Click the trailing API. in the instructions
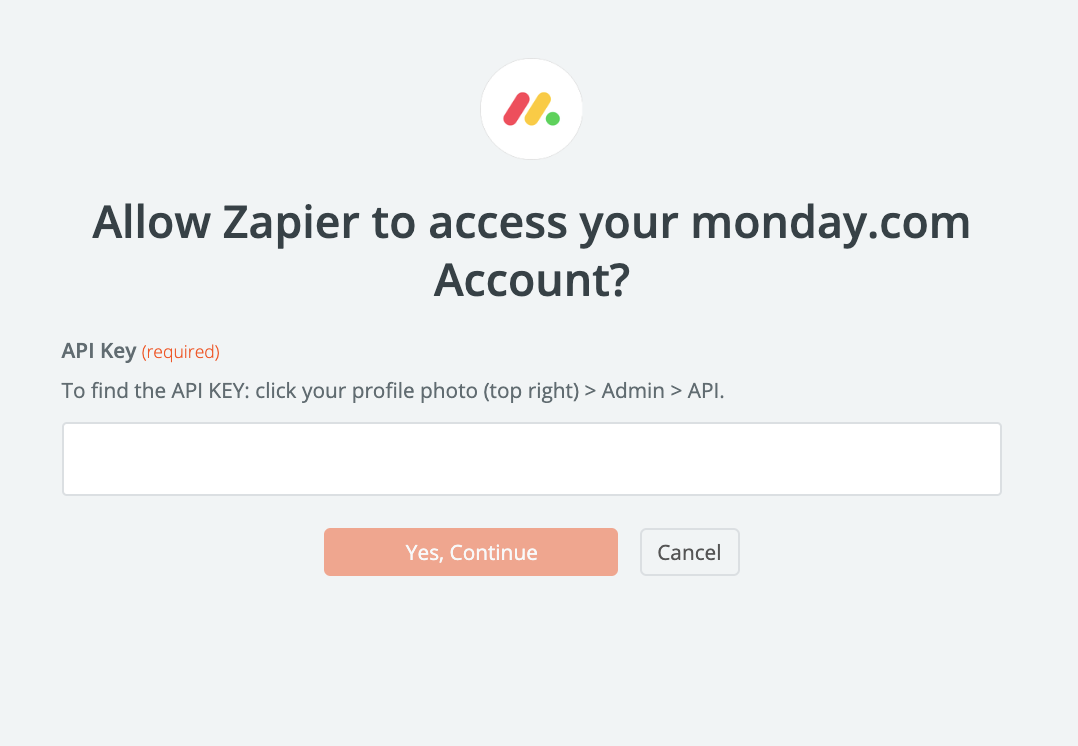1078x746 pixels. [704, 390]
